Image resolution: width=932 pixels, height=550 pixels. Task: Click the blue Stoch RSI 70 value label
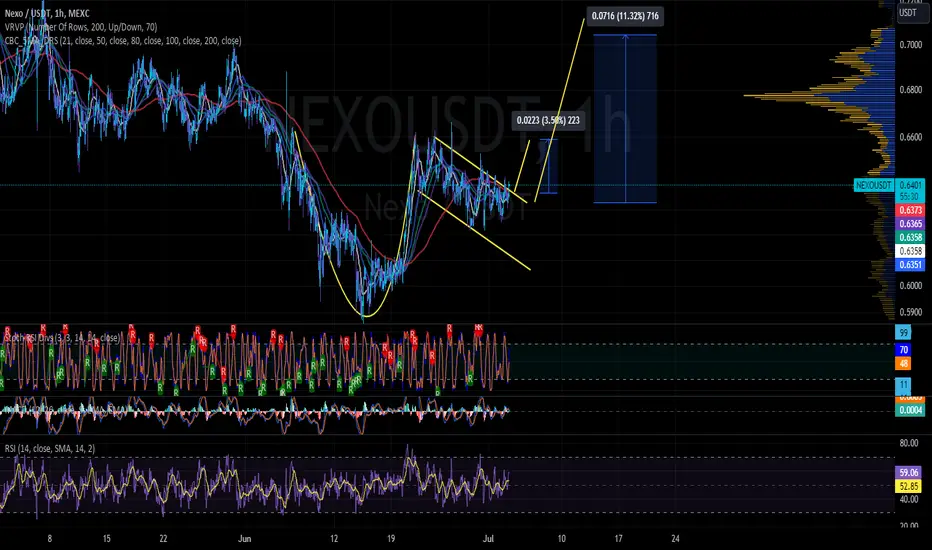(x=903, y=350)
